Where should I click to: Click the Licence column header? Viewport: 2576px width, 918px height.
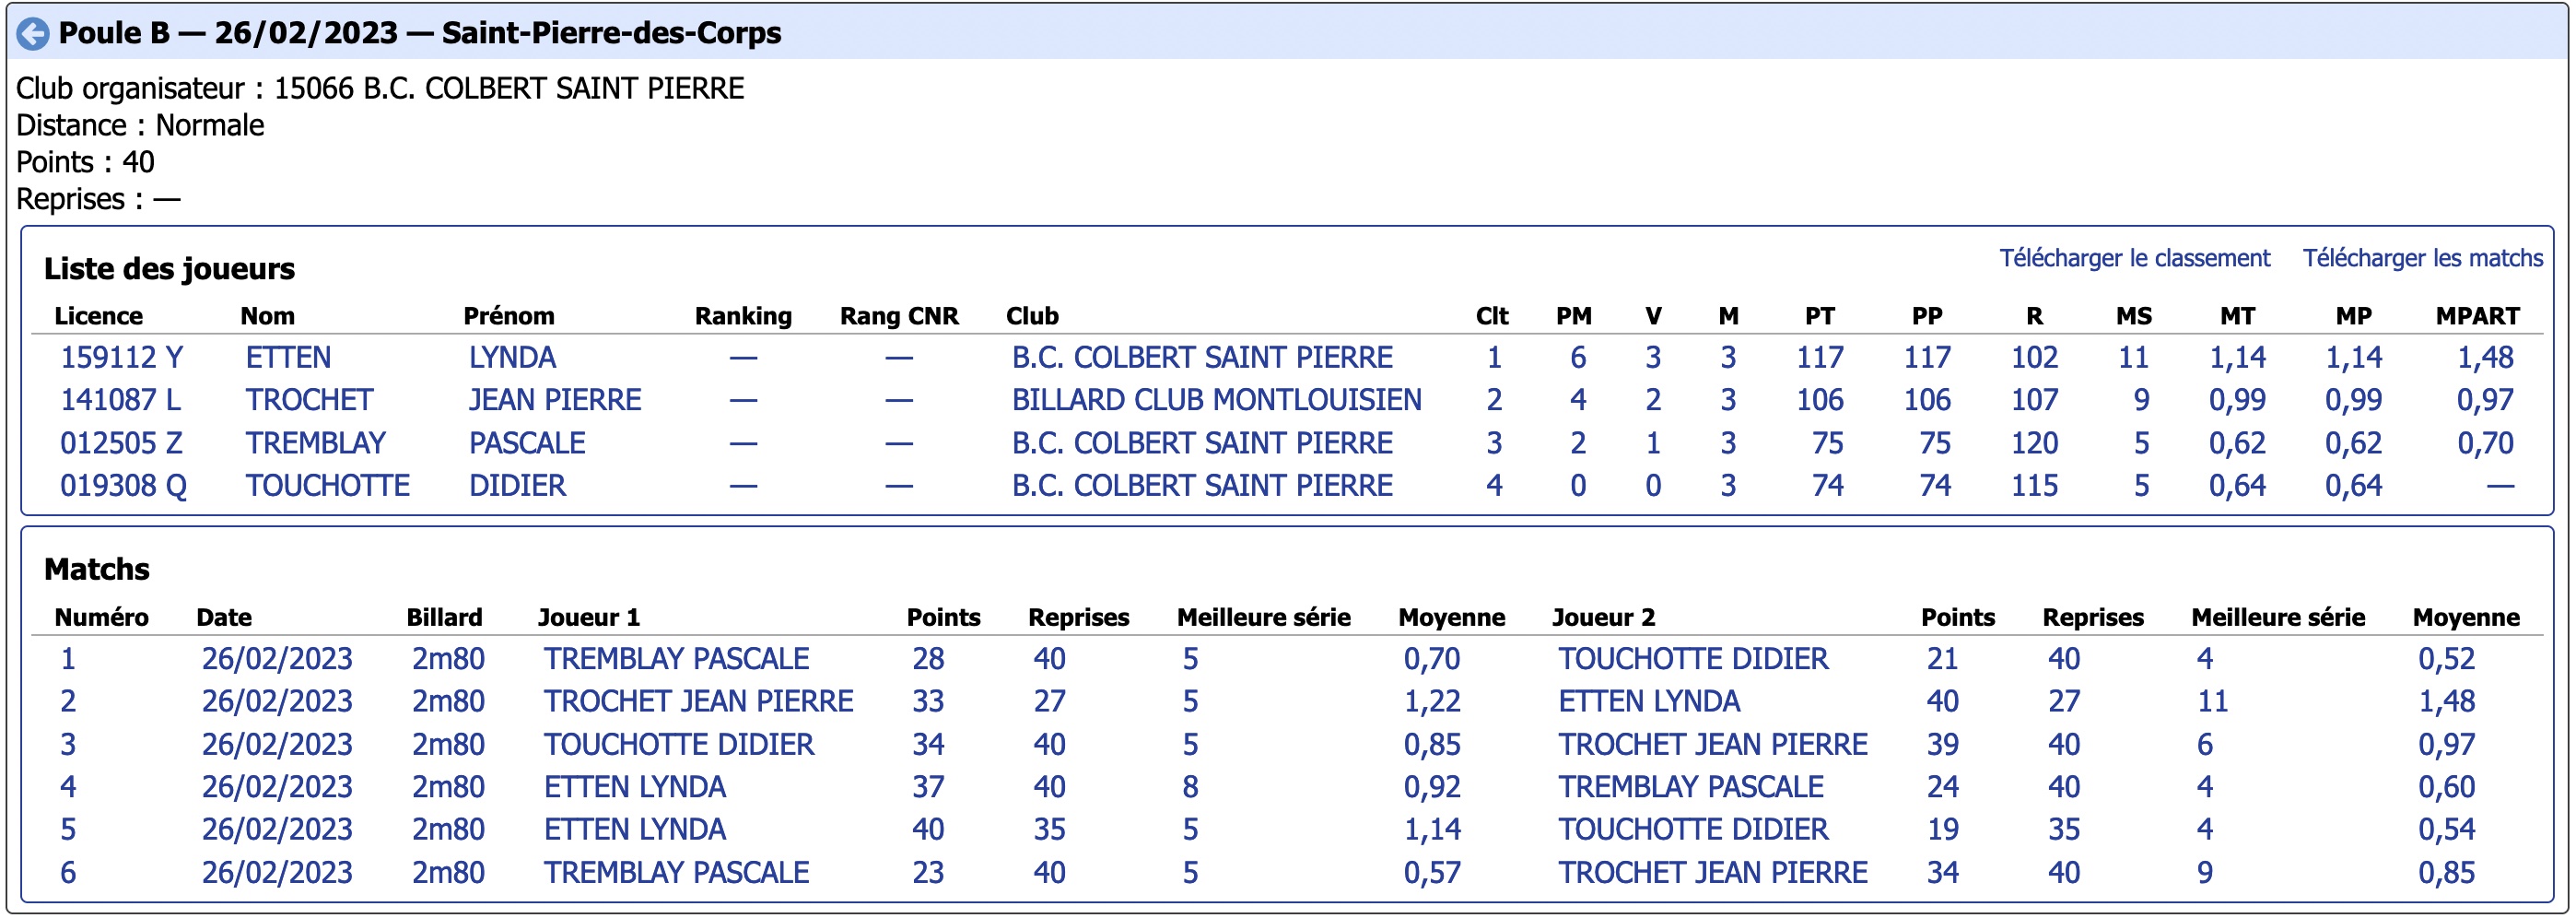tap(98, 316)
